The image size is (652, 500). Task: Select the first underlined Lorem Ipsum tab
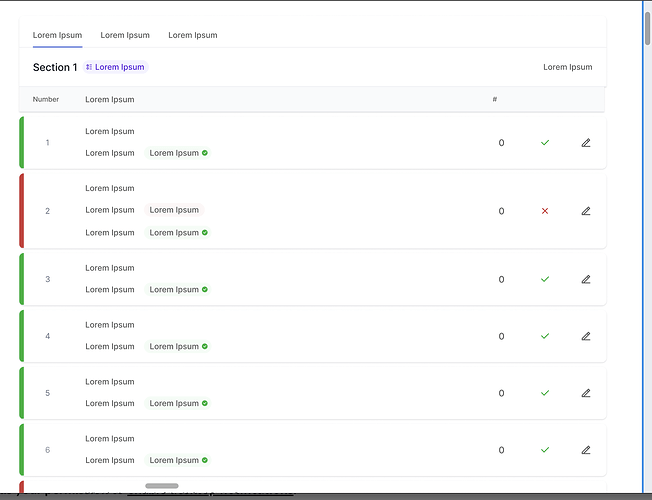57,35
